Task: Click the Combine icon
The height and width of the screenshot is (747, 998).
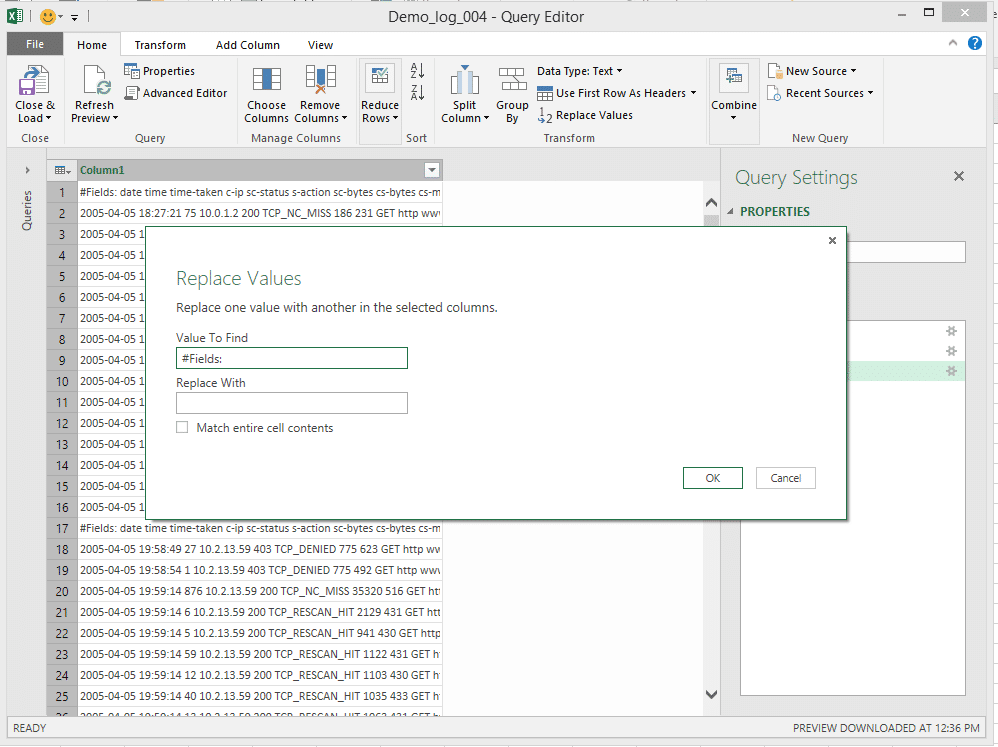Action: pyautogui.click(x=734, y=77)
